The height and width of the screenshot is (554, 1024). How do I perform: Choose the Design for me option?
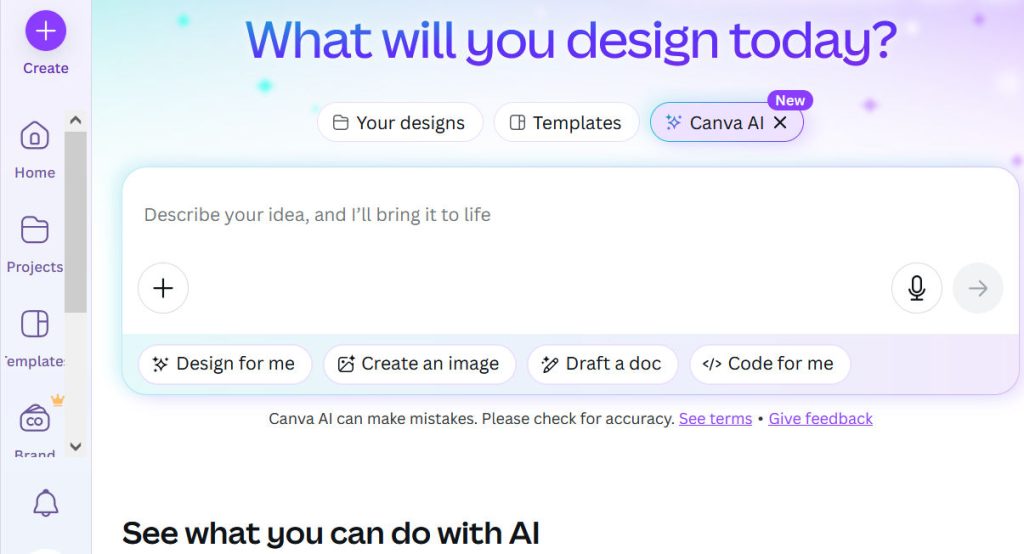(225, 364)
